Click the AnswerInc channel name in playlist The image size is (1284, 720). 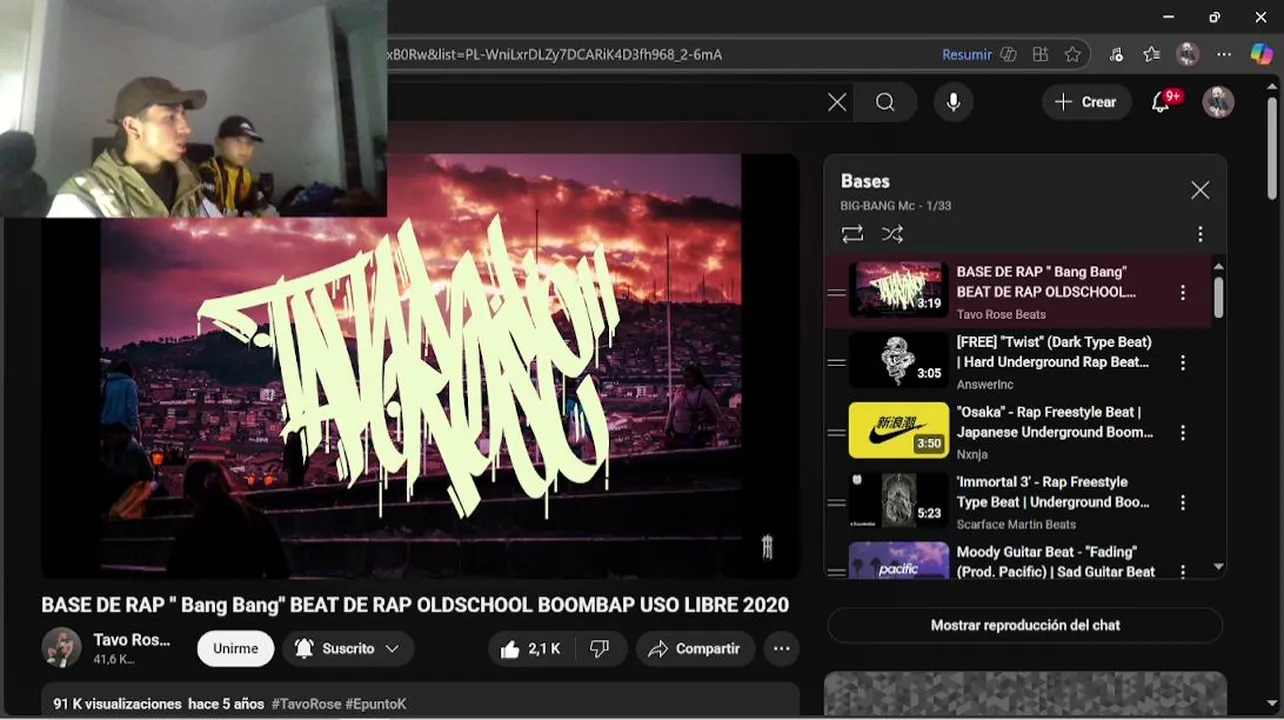point(985,384)
